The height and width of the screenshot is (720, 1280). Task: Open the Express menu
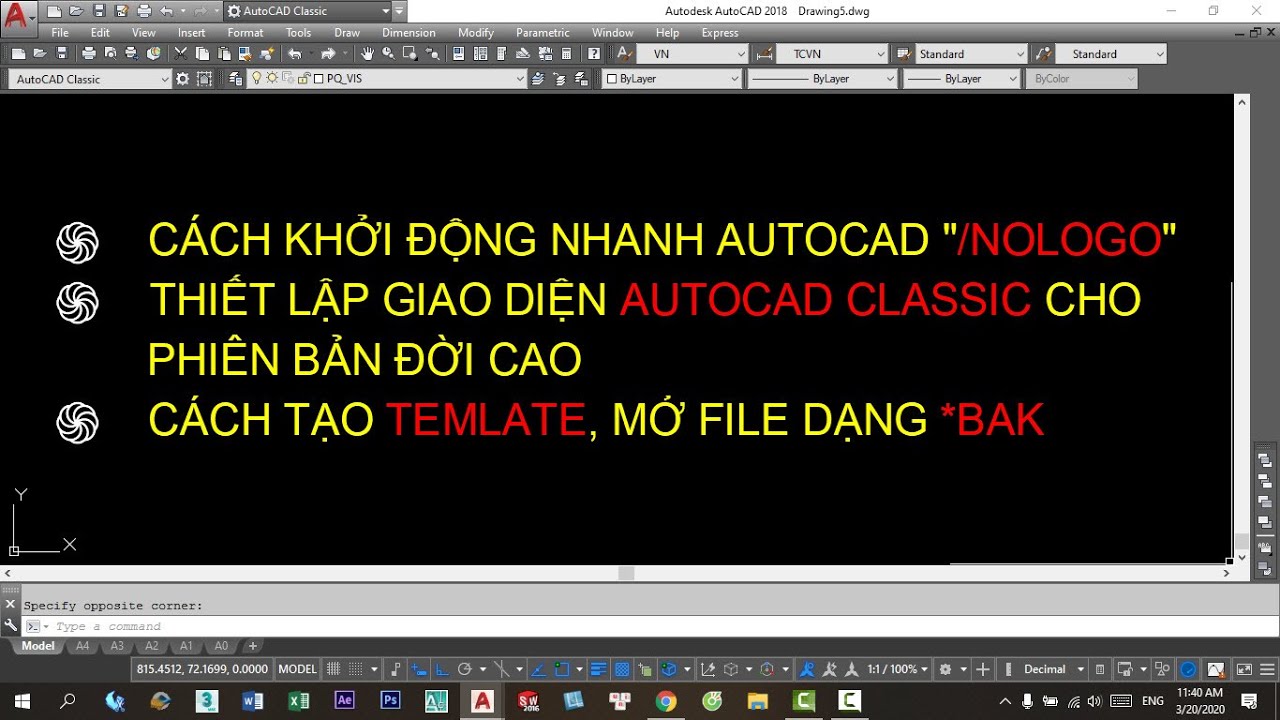[x=720, y=33]
